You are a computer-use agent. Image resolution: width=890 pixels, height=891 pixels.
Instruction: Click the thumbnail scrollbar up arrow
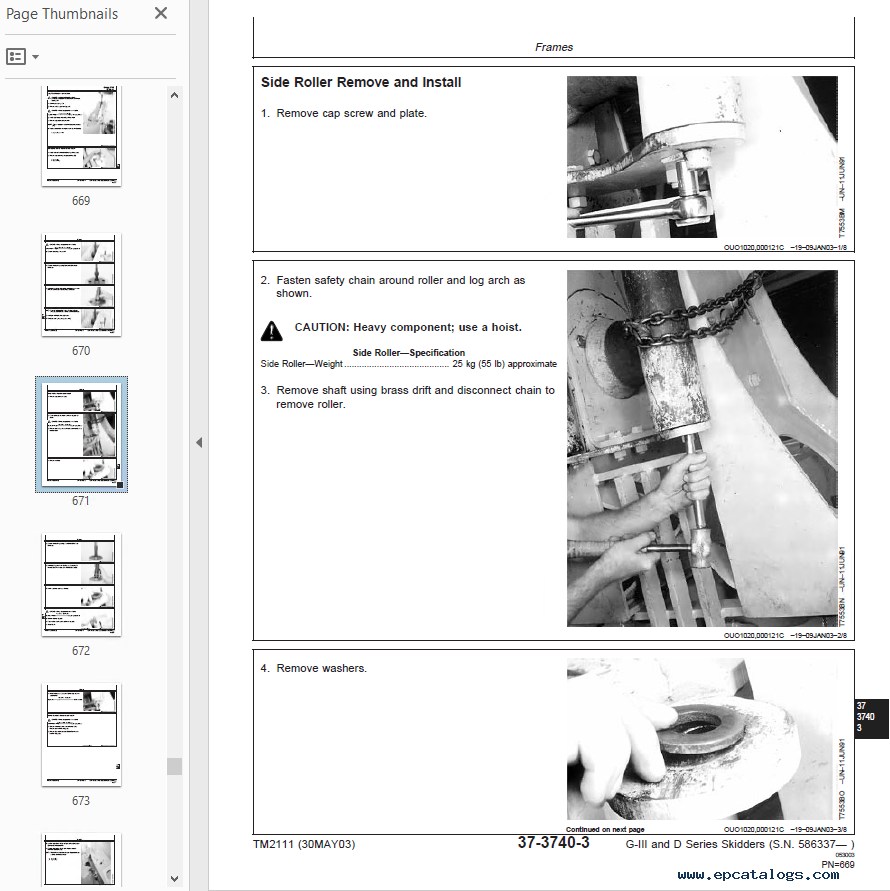(x=174, y=95)
